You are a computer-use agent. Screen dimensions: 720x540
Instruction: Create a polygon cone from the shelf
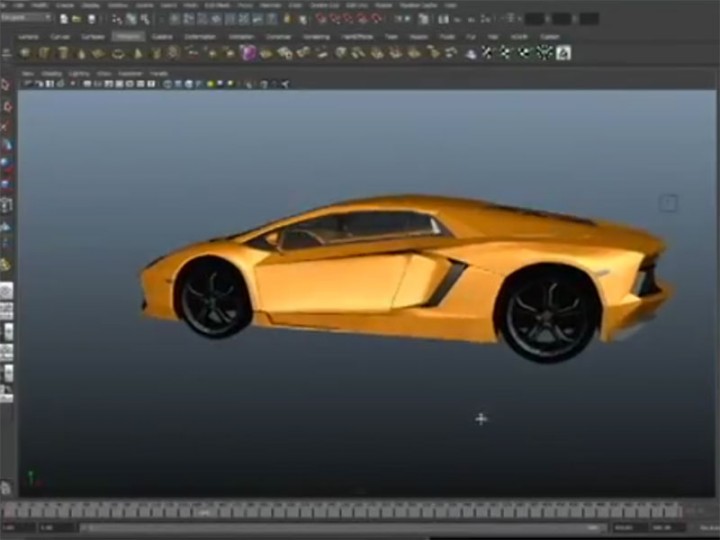coord(81,54)
